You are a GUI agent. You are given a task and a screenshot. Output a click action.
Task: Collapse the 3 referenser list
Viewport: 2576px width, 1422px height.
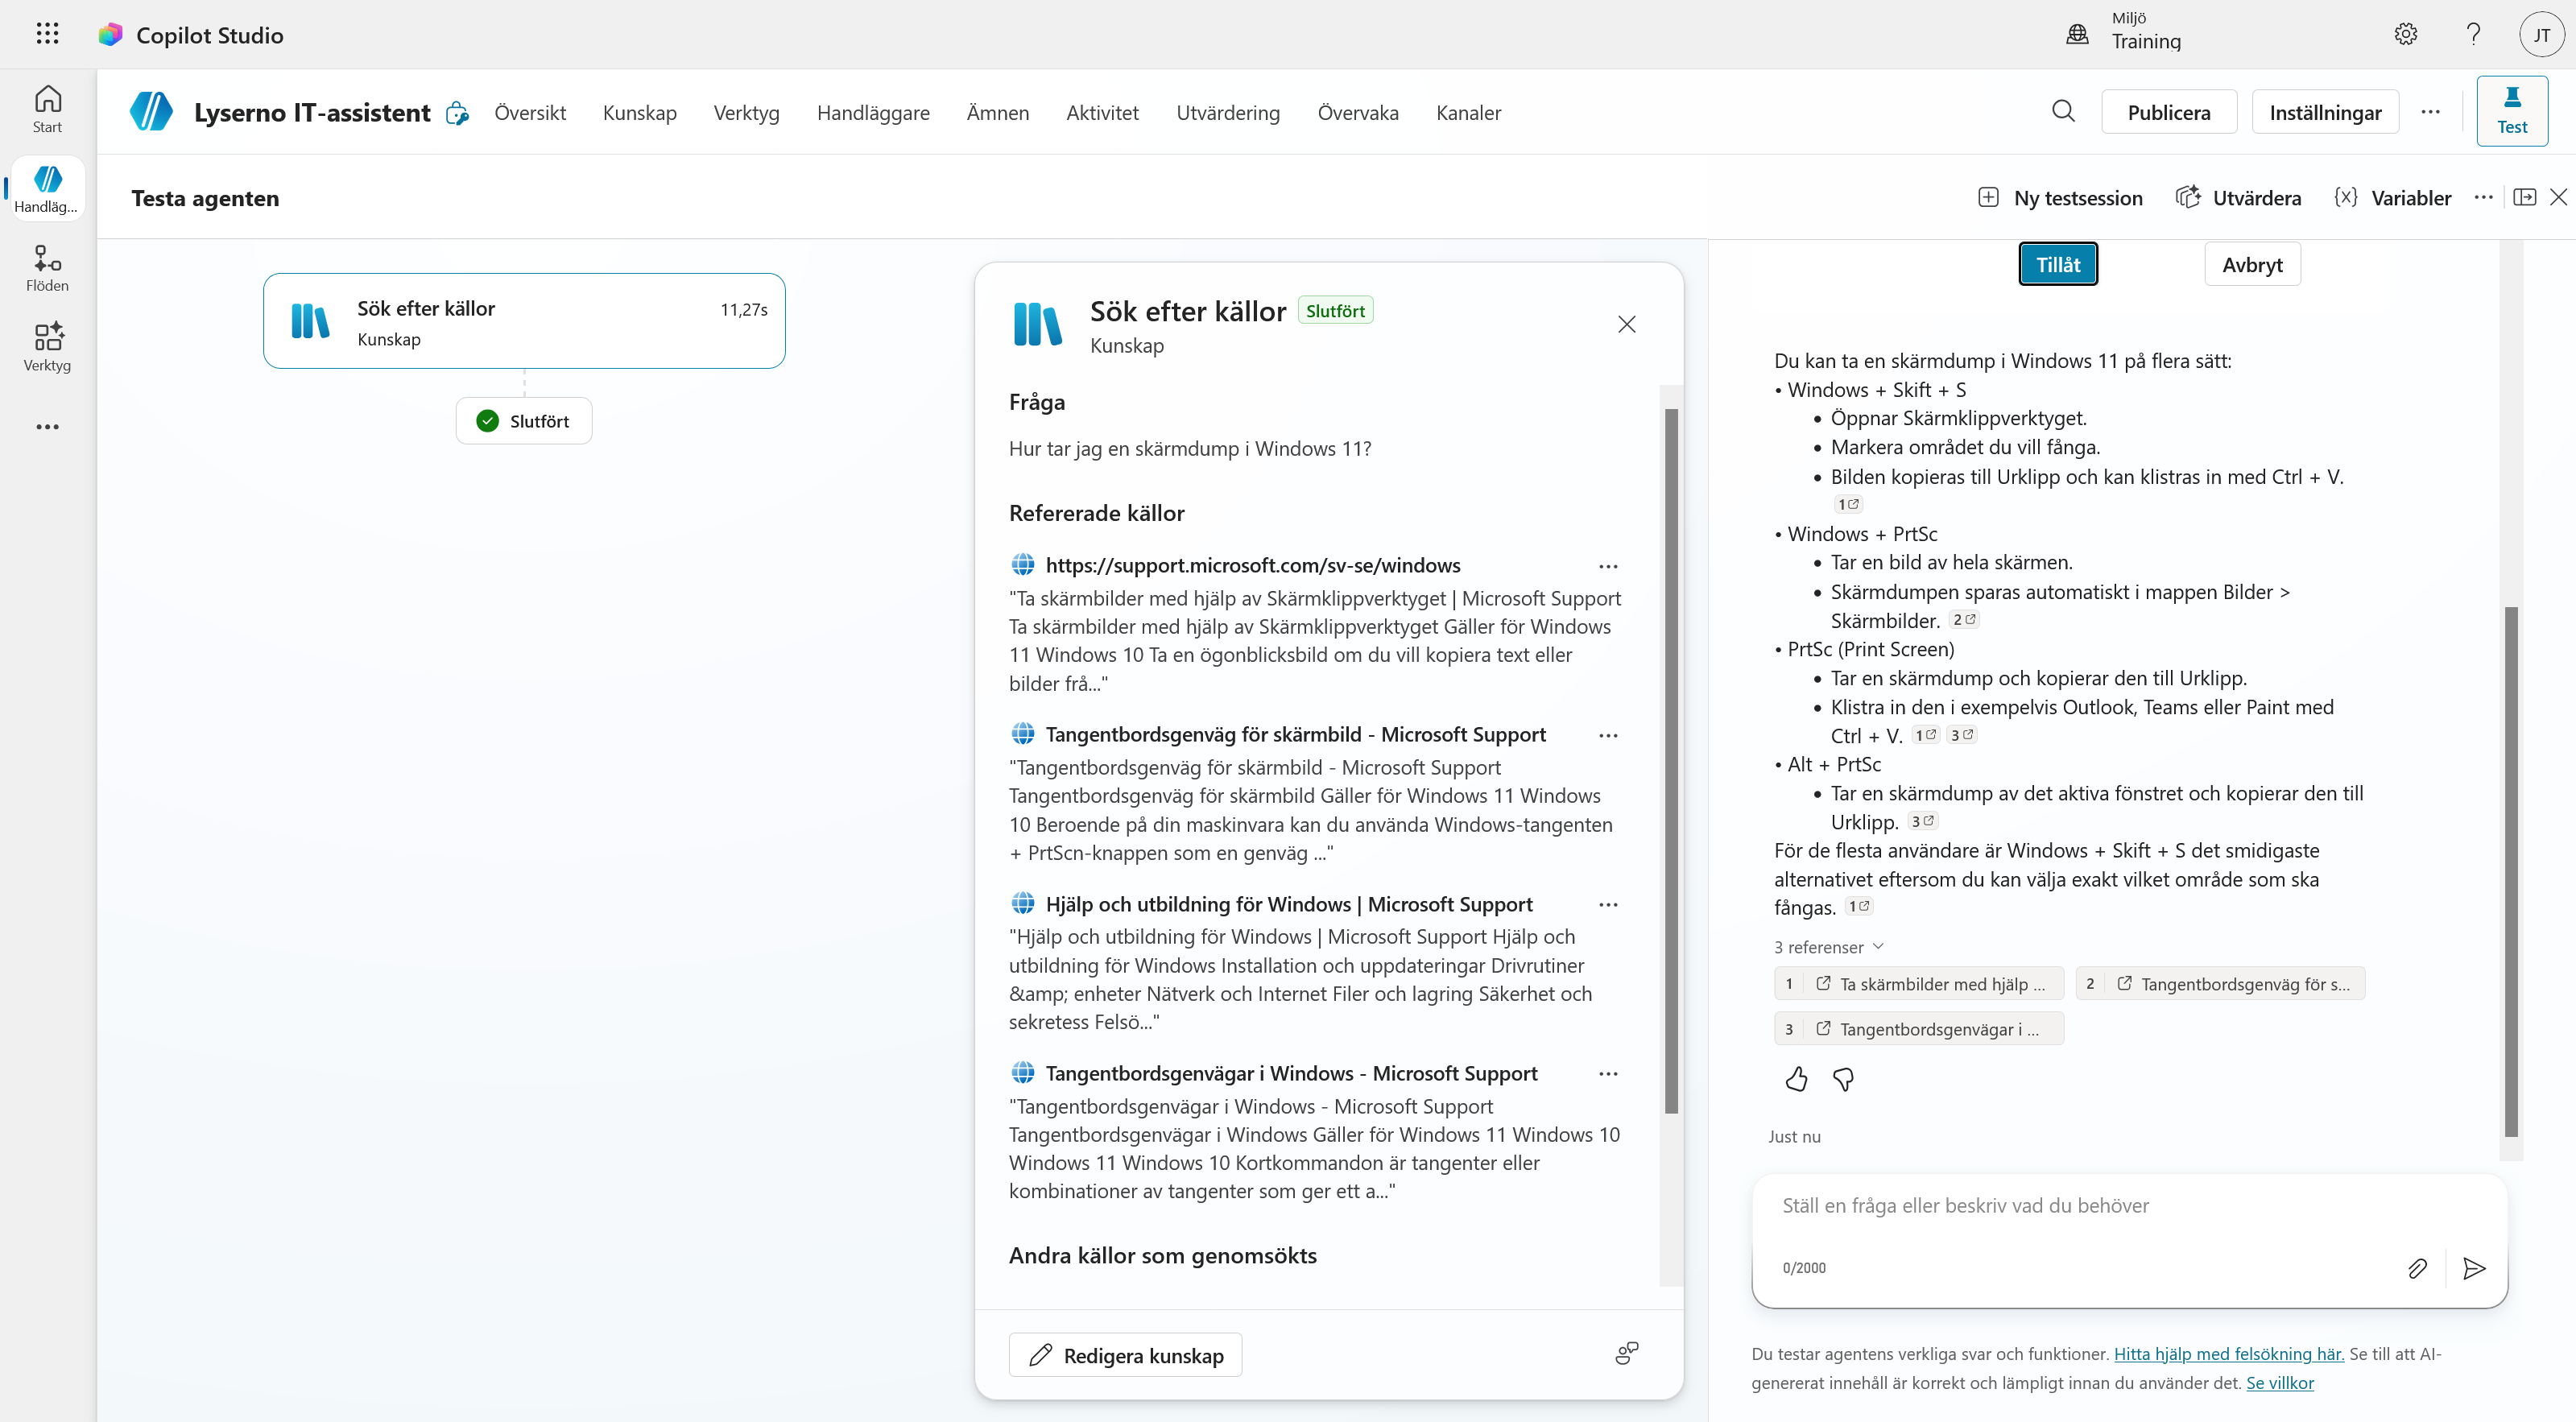click(1829, 947)
